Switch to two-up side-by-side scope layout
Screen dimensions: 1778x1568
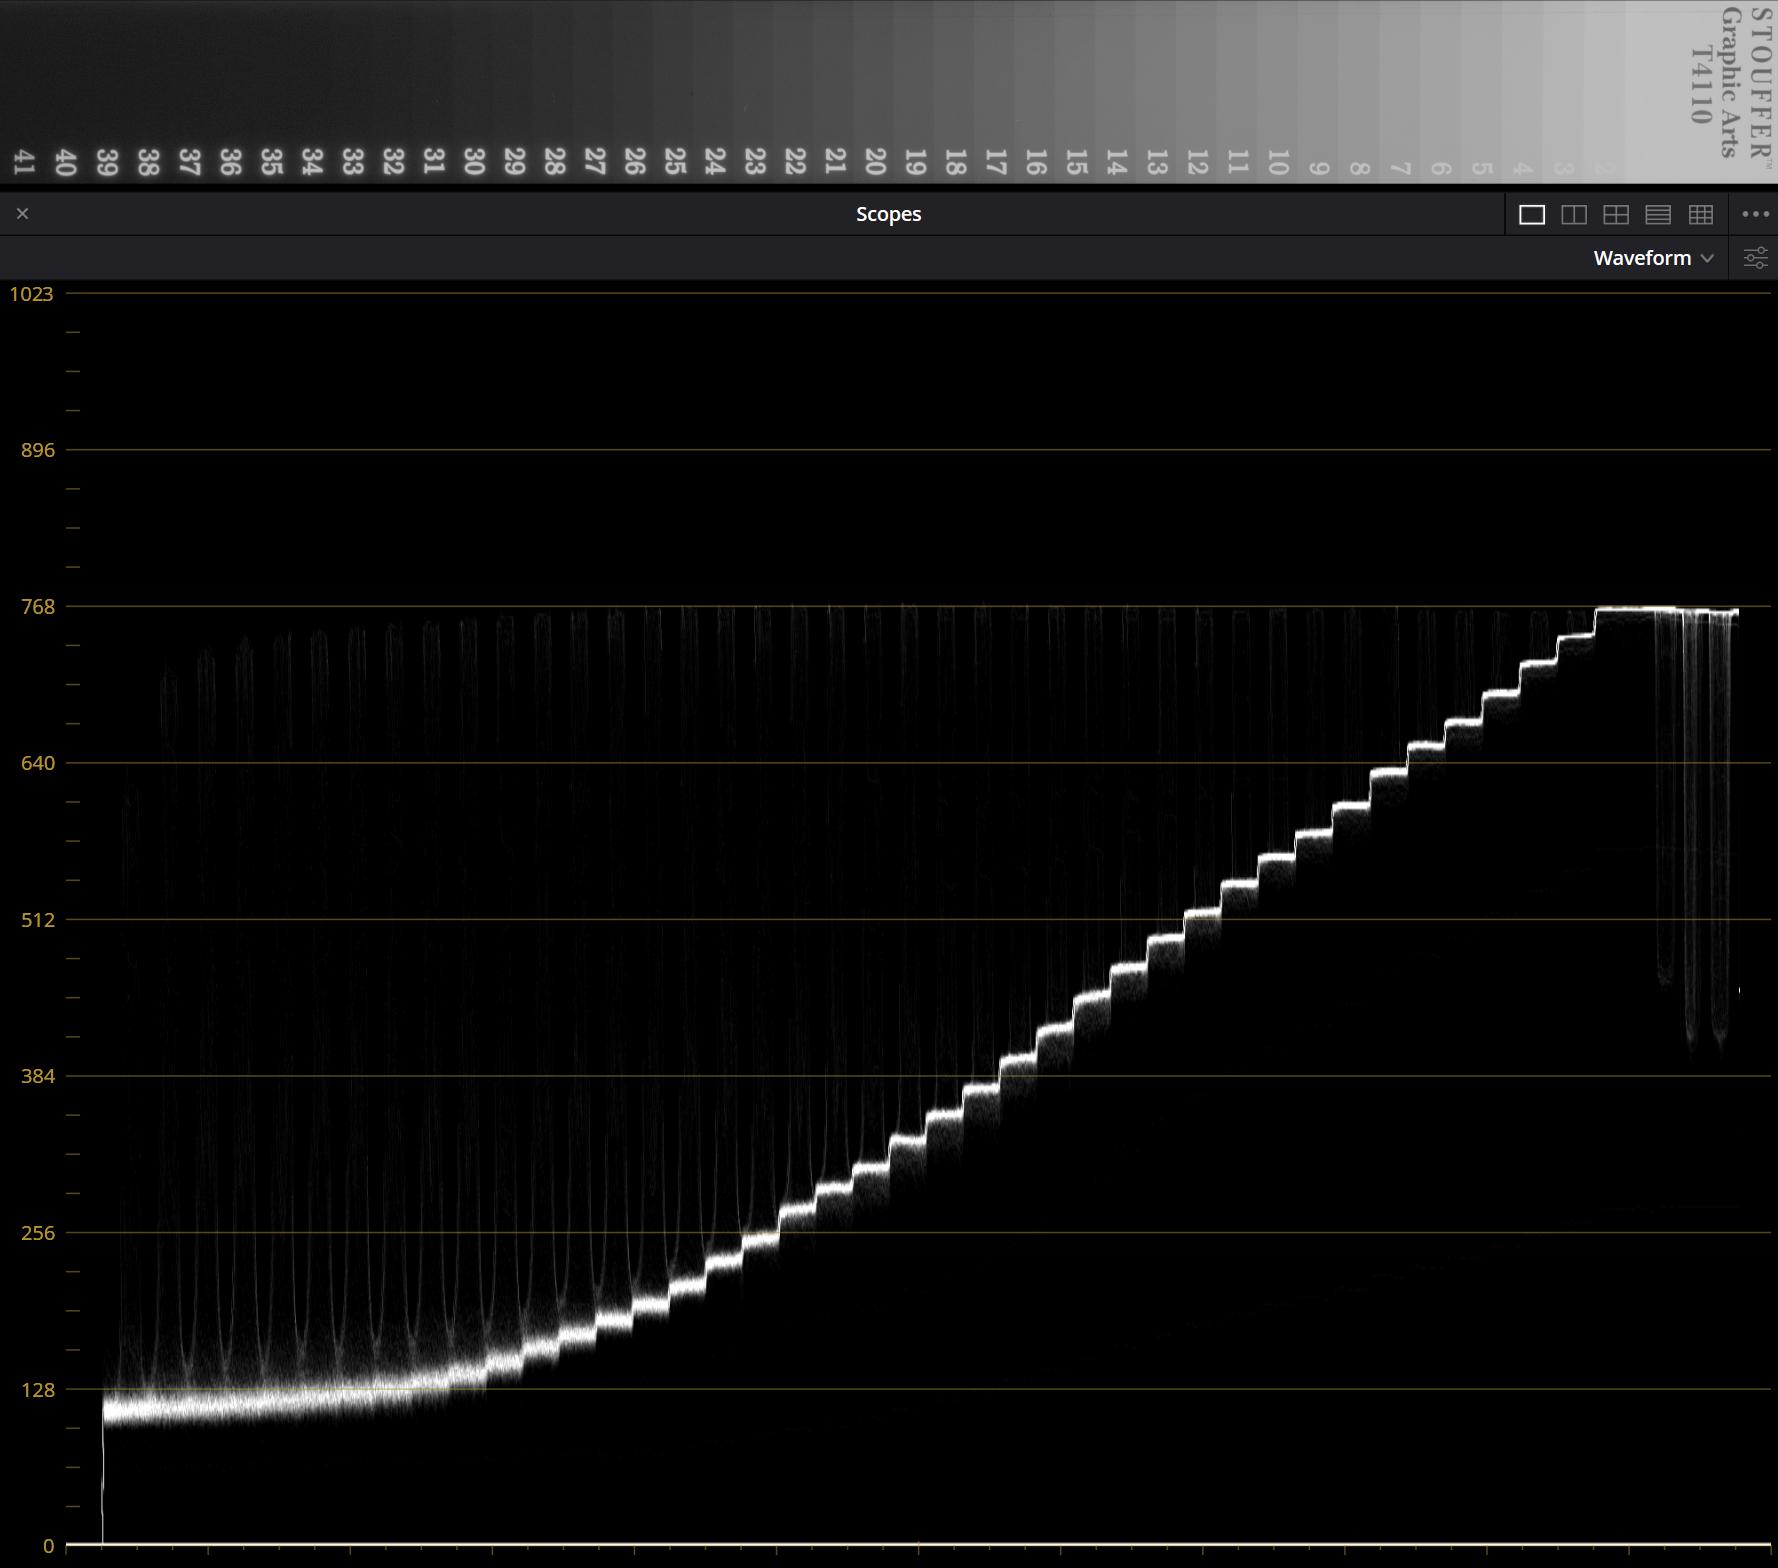[1573, 215]
